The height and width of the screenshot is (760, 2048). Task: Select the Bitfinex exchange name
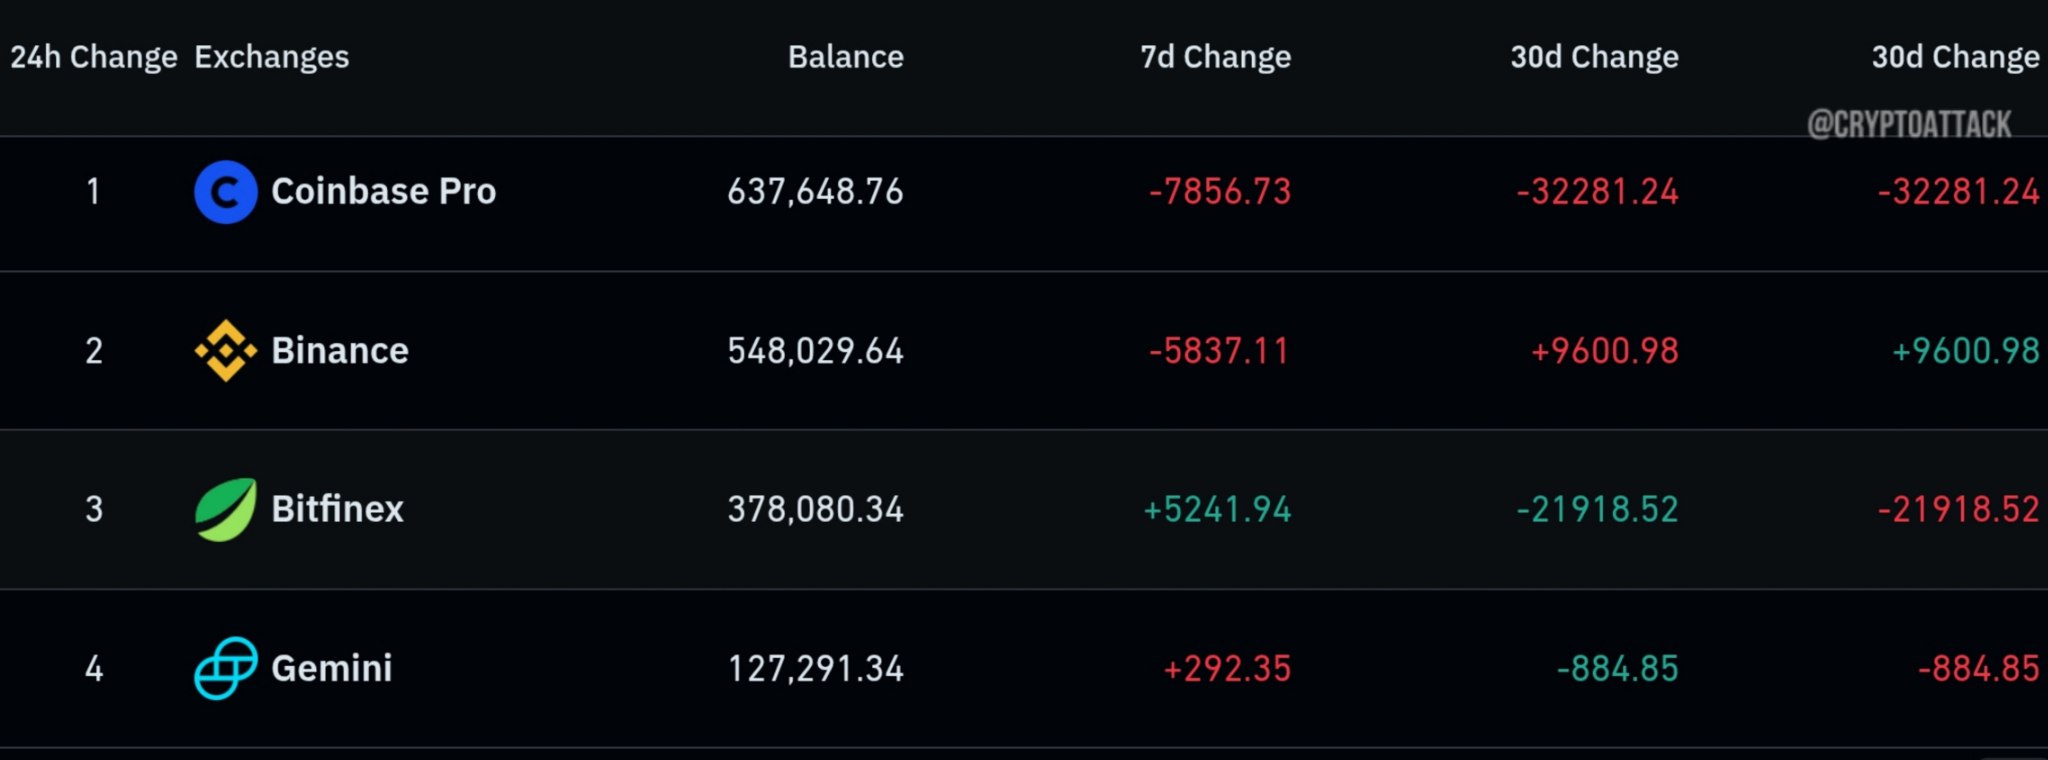[337, 509]
